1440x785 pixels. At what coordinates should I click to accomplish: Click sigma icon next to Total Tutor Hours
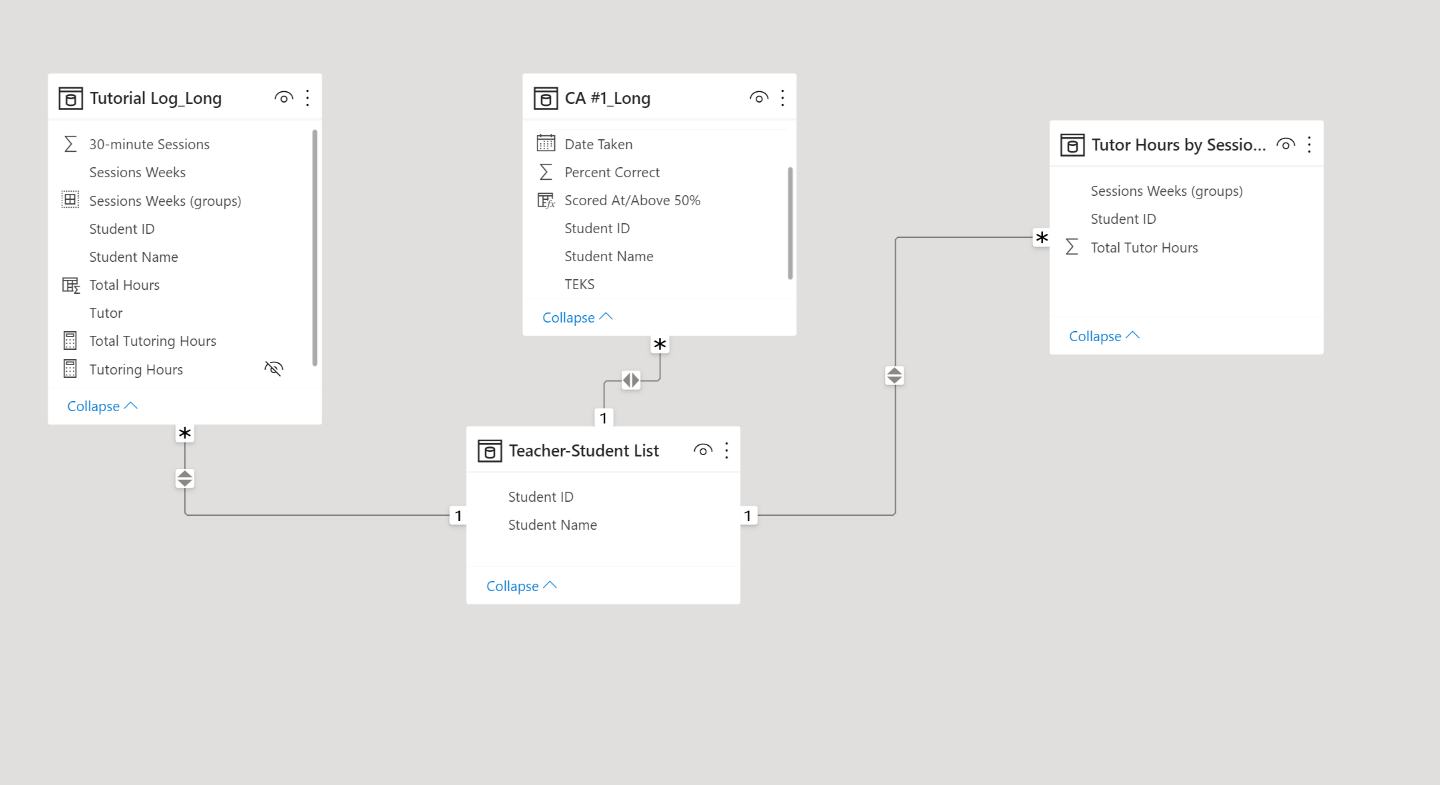coord(1072,247)
